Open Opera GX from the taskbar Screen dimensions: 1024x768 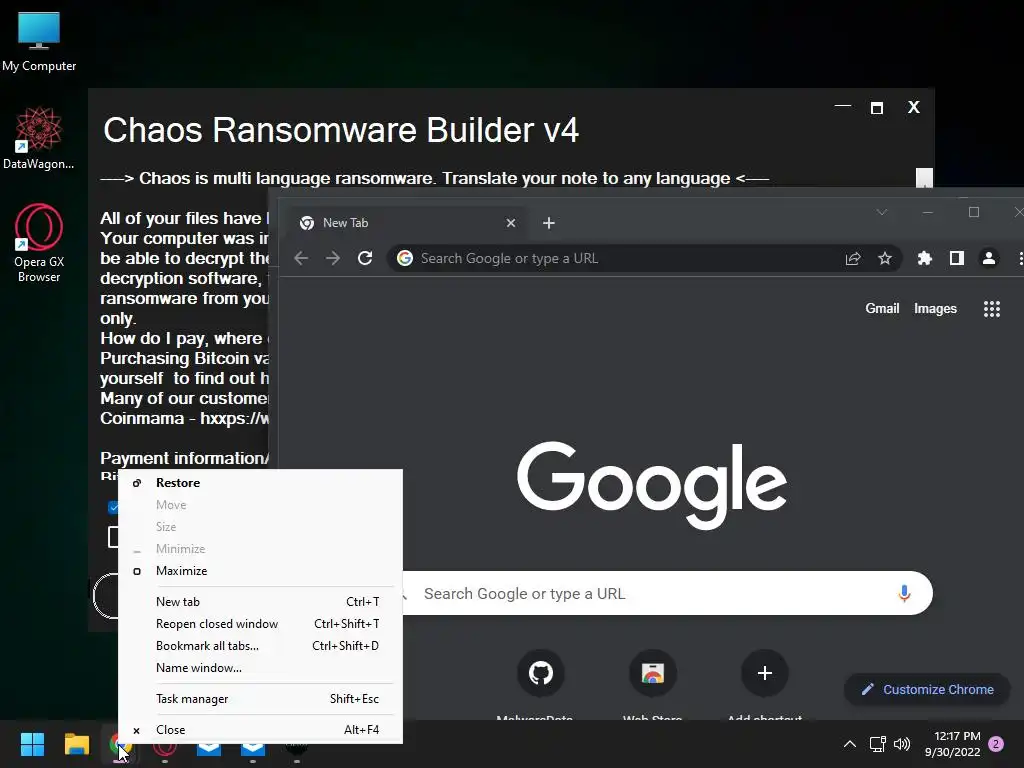coord(165,744)
